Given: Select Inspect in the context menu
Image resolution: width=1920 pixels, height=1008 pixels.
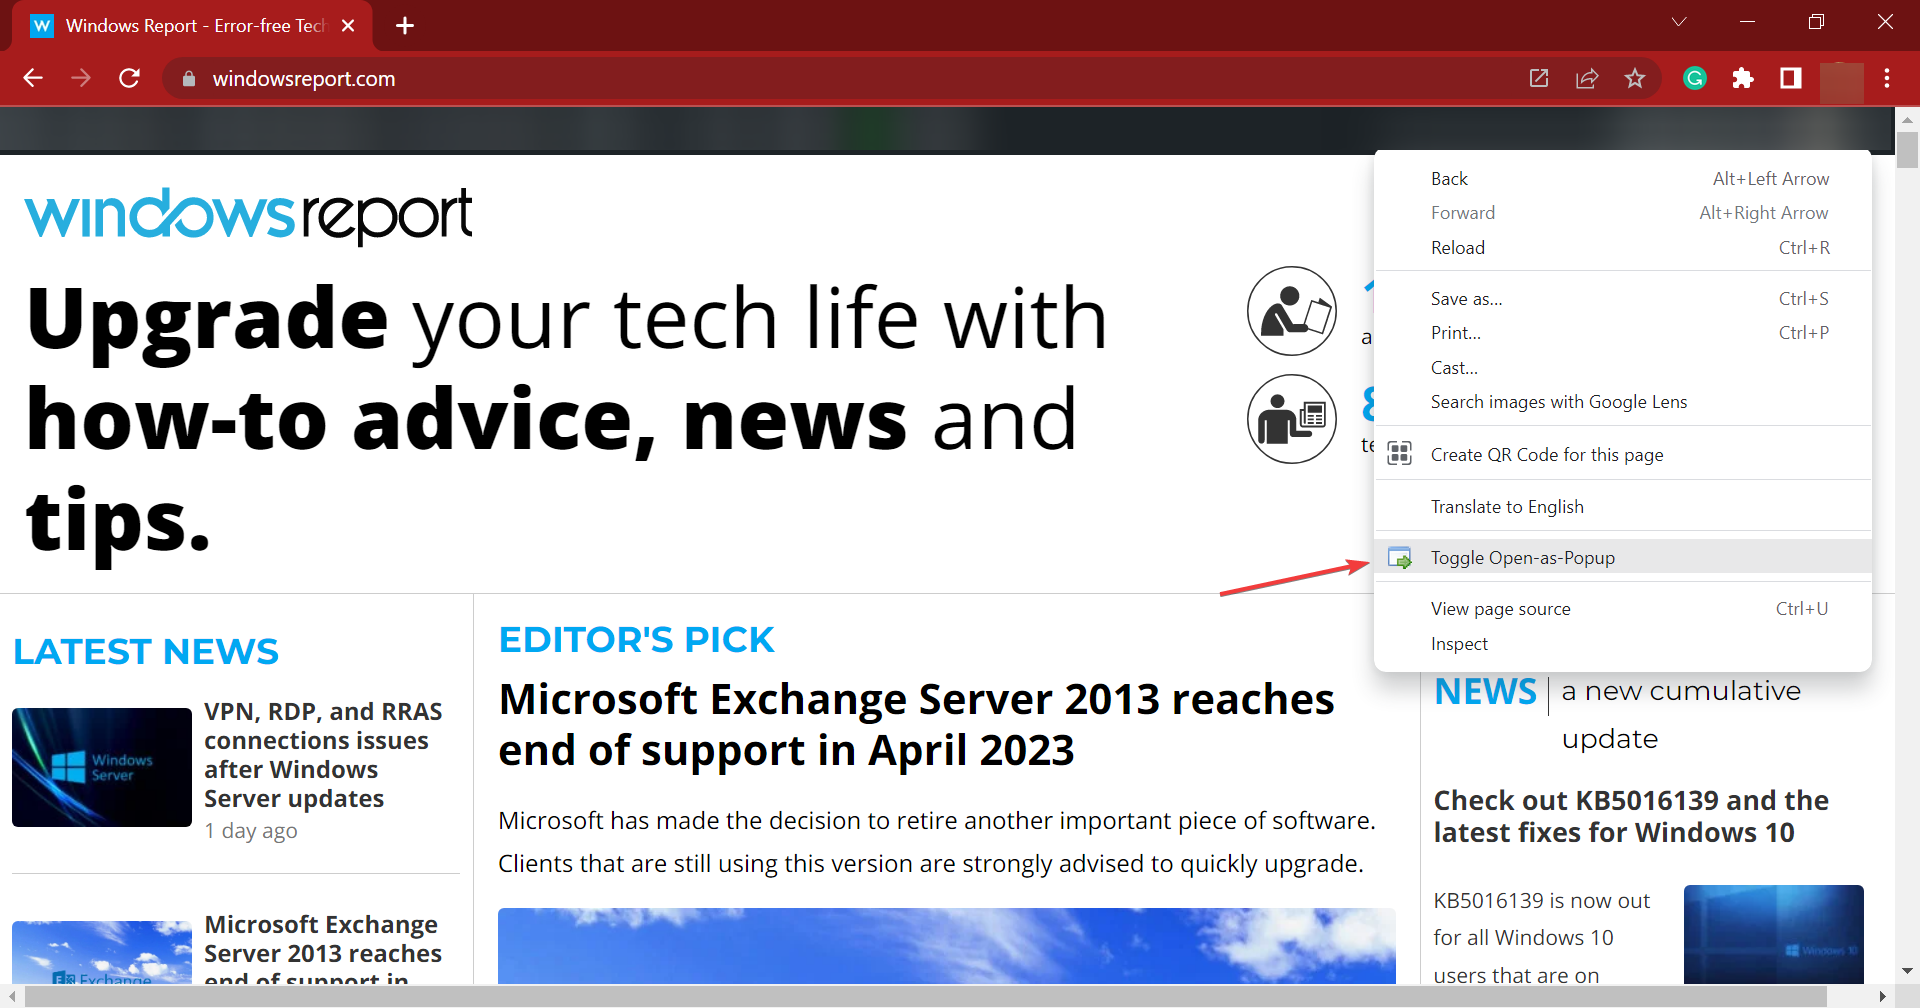Looking at the screenshot, I should tap(1623, 644).
